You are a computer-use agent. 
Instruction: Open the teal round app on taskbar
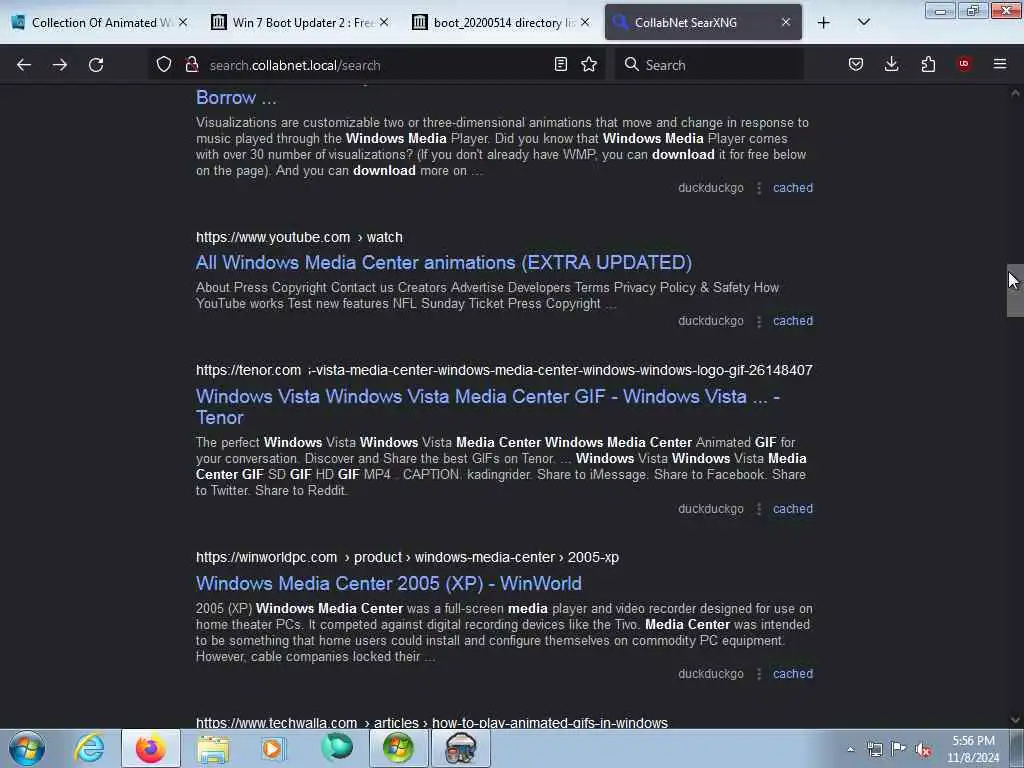click(x=336, y=748)
